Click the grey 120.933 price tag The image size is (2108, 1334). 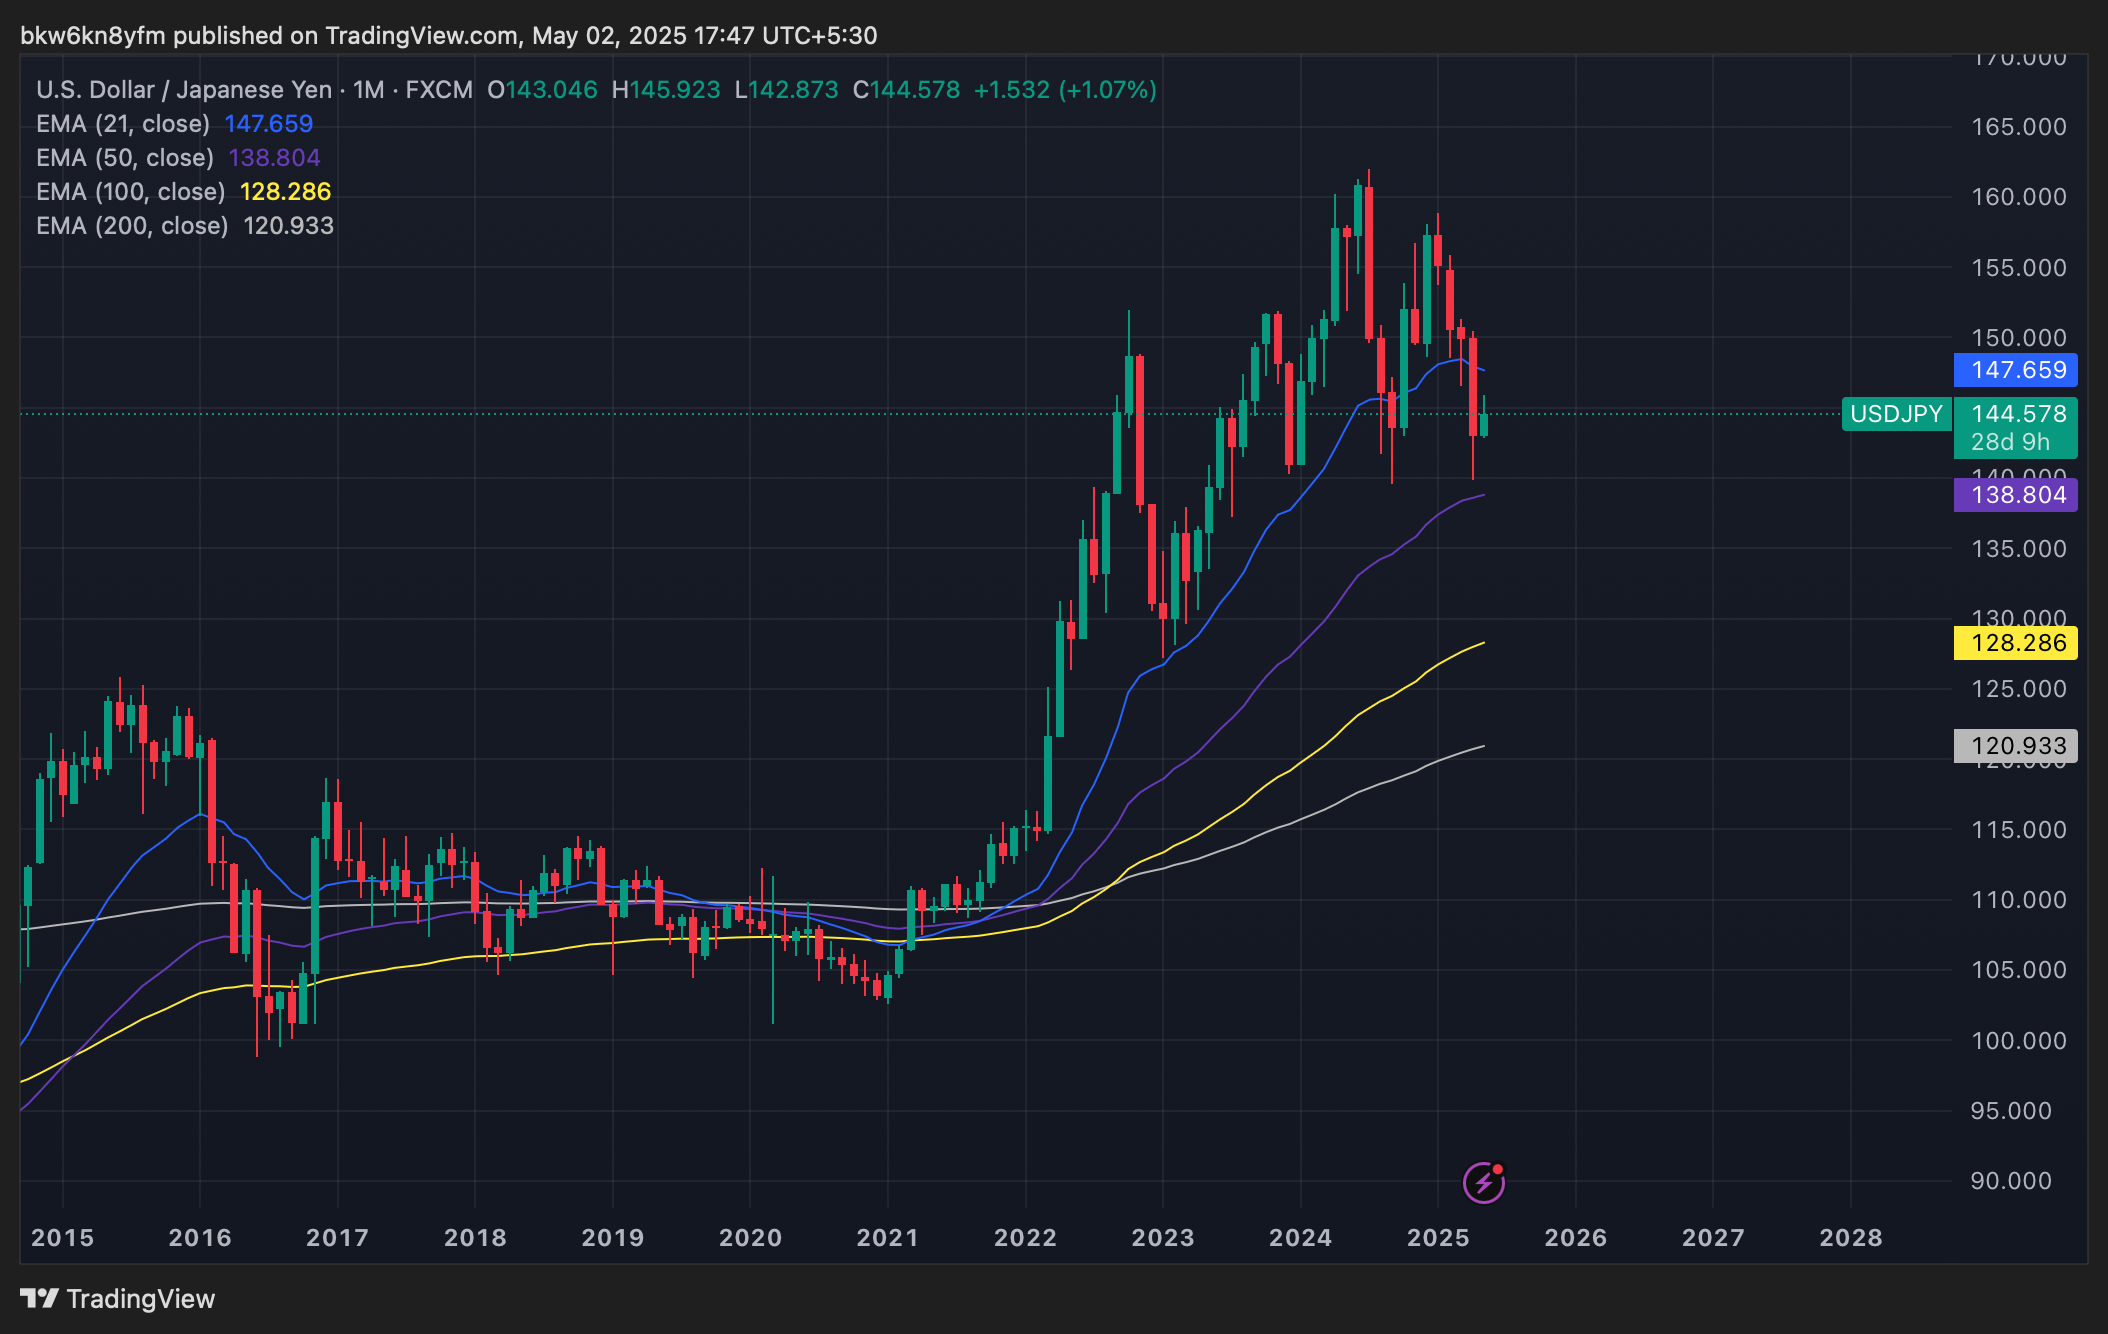pos(2015,746)
